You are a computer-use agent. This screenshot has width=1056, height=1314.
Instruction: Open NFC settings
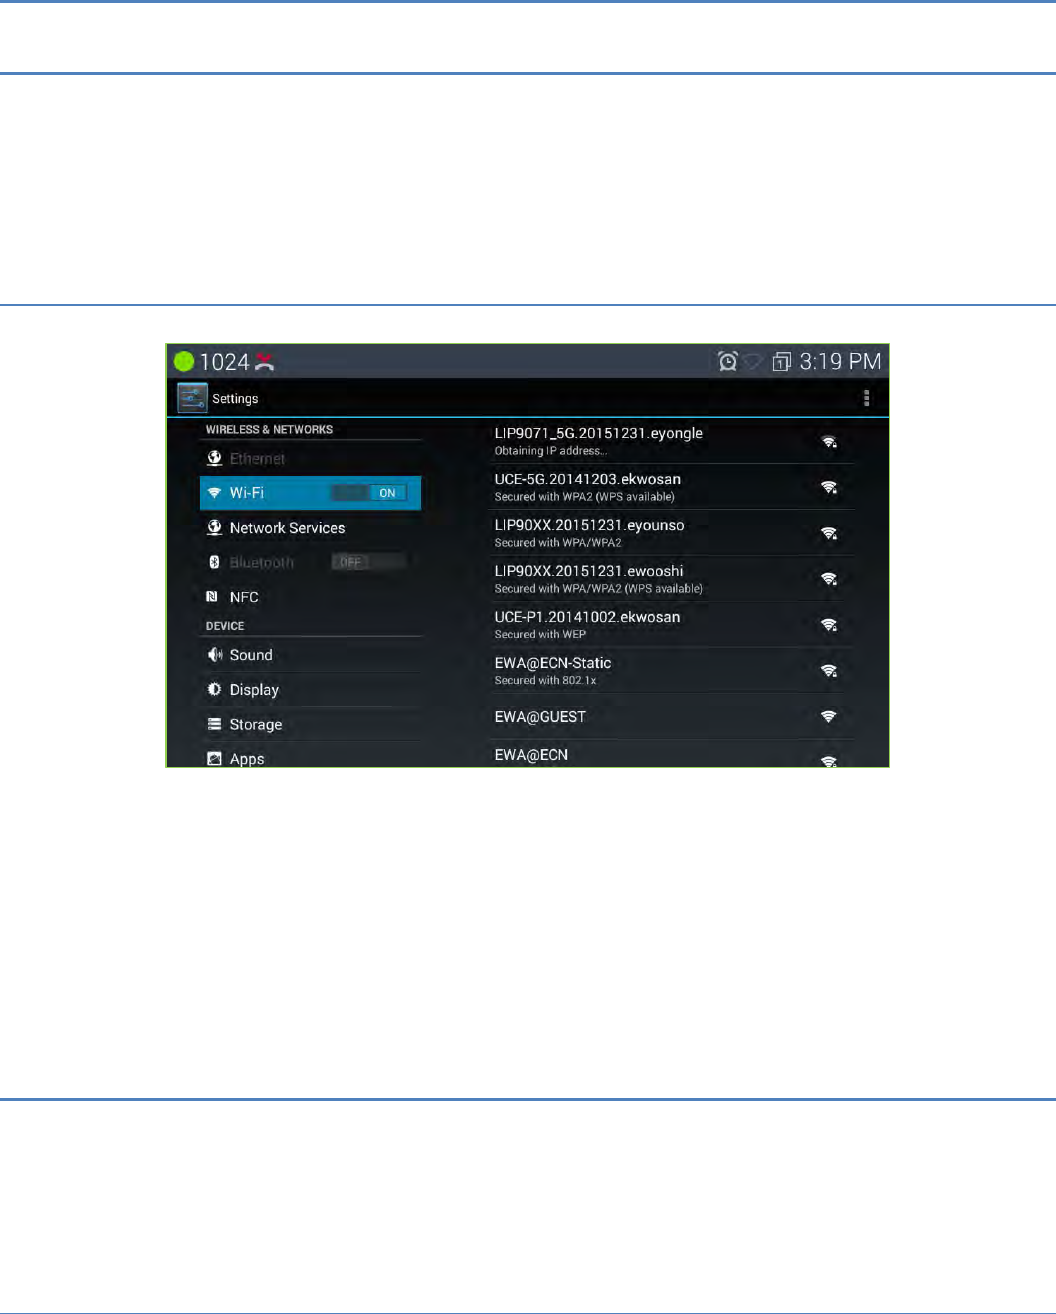click(x=311, y=596)
